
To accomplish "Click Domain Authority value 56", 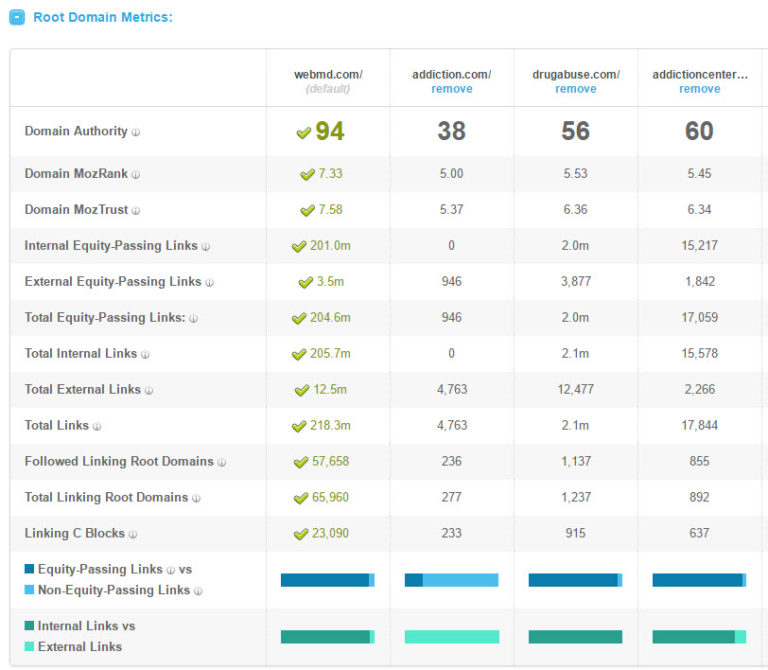I will [x=576, y=131].
